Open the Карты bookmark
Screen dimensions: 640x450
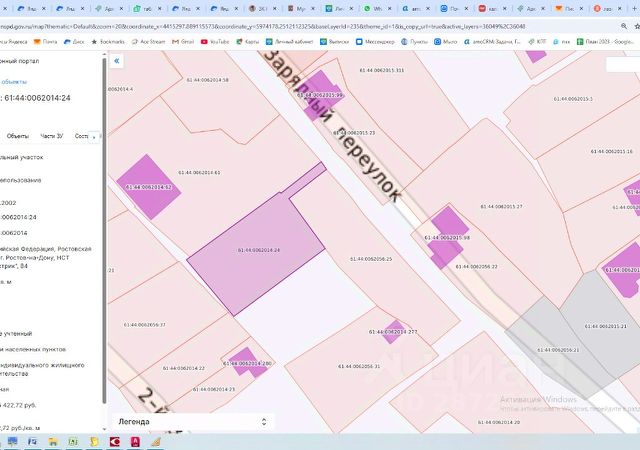(x=247, y=42)
